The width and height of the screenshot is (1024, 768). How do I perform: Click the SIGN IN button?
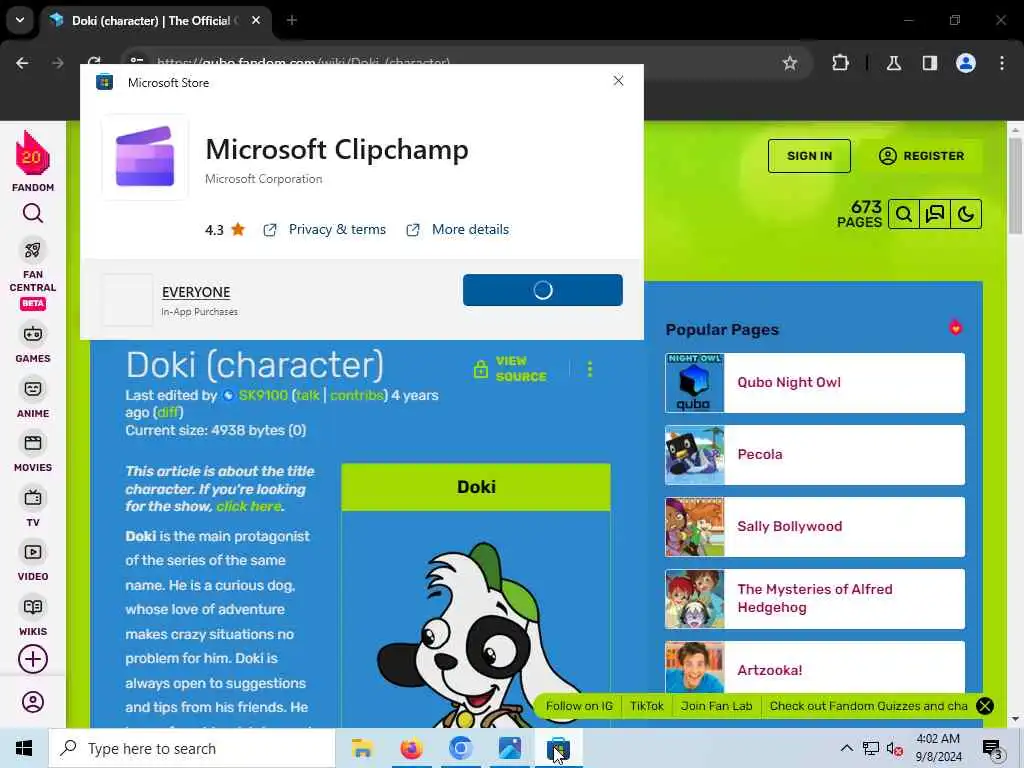tap(809, 156)
